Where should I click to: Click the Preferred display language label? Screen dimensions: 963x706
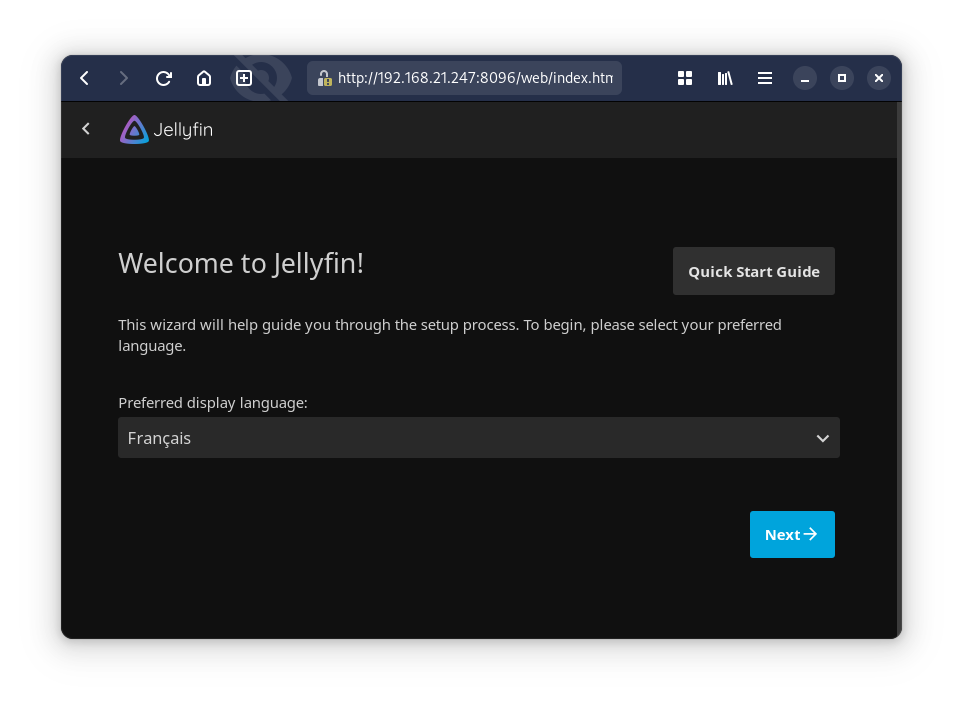coord(212,403)
